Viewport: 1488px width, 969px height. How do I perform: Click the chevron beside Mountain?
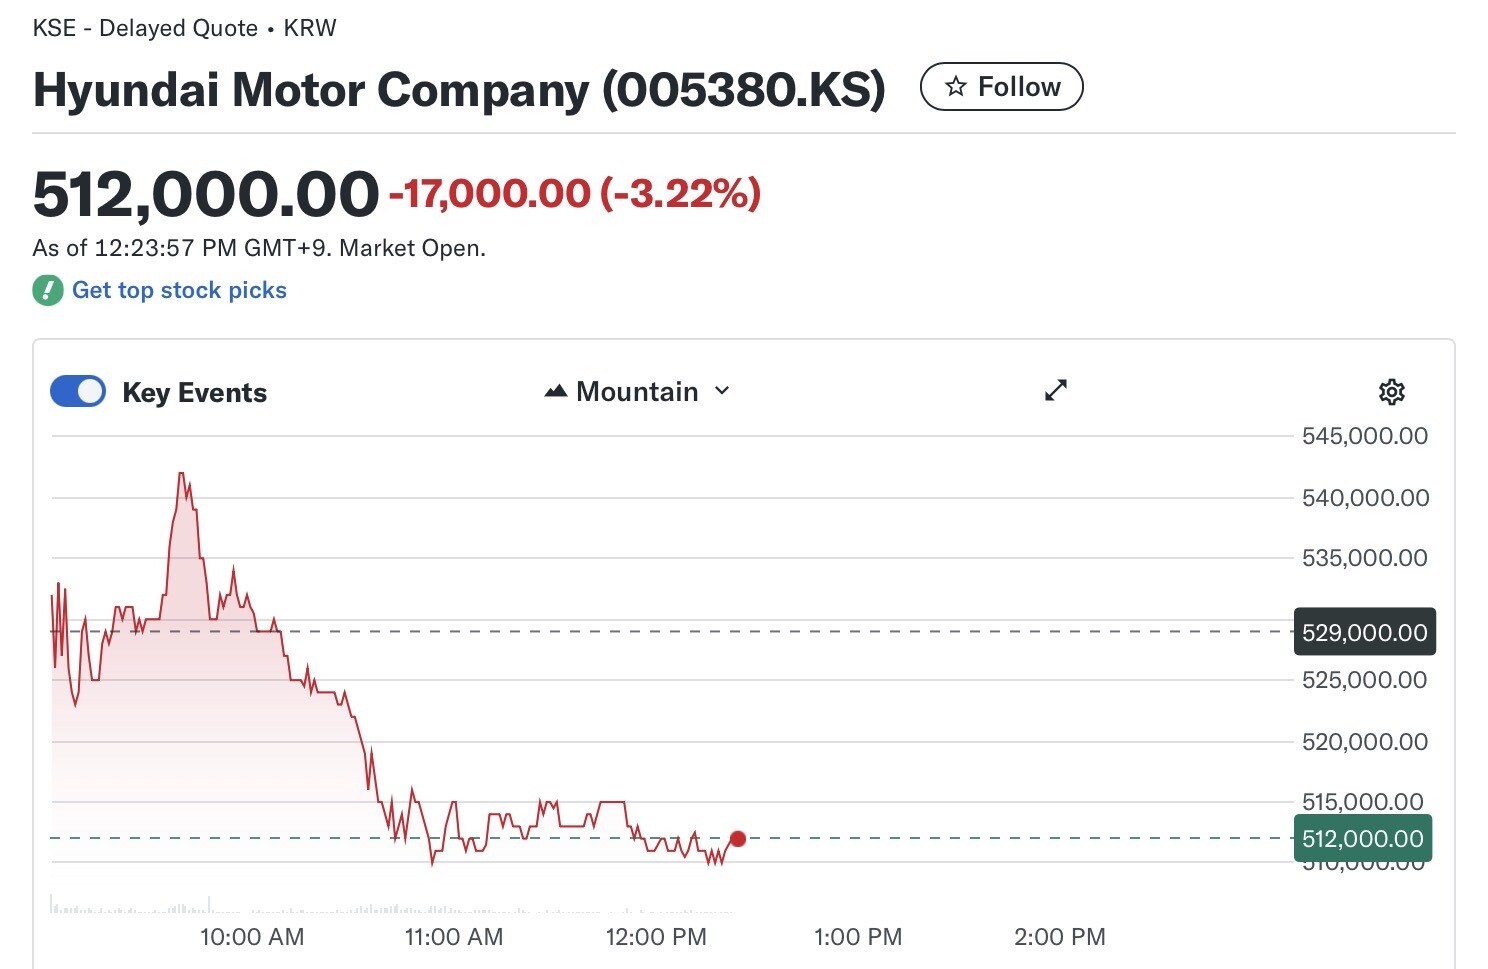pyautogui.click(x=722, y=391)
